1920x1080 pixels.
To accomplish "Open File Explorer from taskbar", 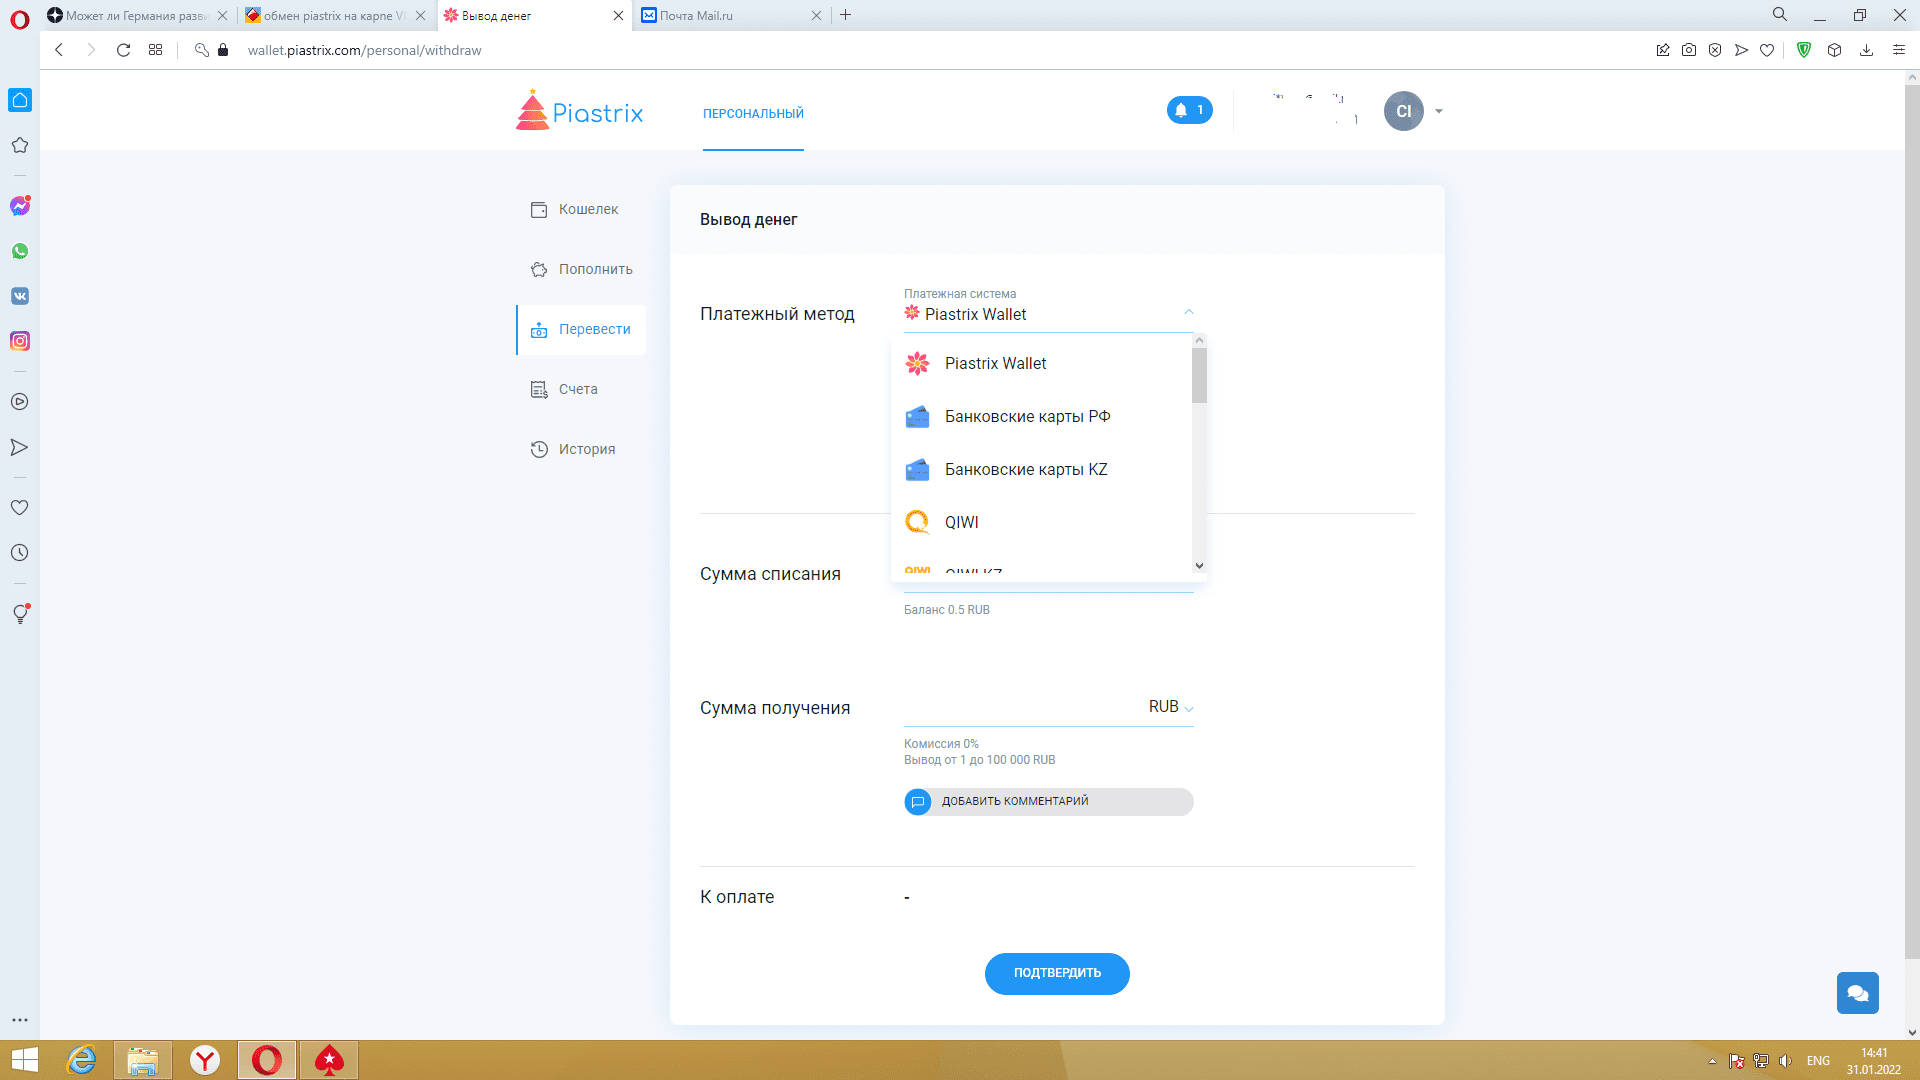I will (x=143, y=1060).
